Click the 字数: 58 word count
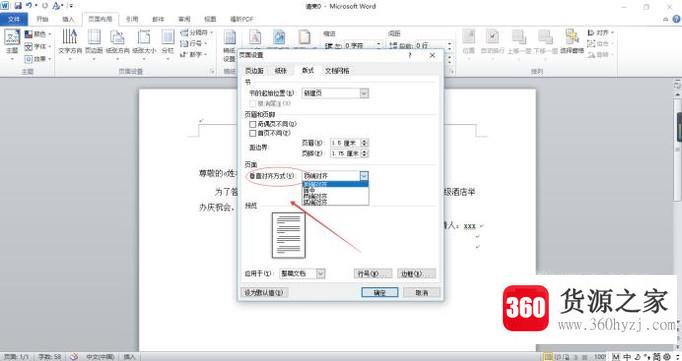Viewport: 682px width, 361px height. pos(50,357)
